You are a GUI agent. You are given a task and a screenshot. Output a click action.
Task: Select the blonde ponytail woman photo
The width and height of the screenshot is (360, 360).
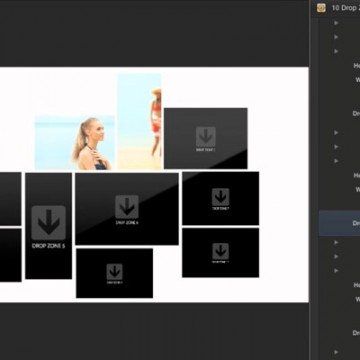pos(75,143)
